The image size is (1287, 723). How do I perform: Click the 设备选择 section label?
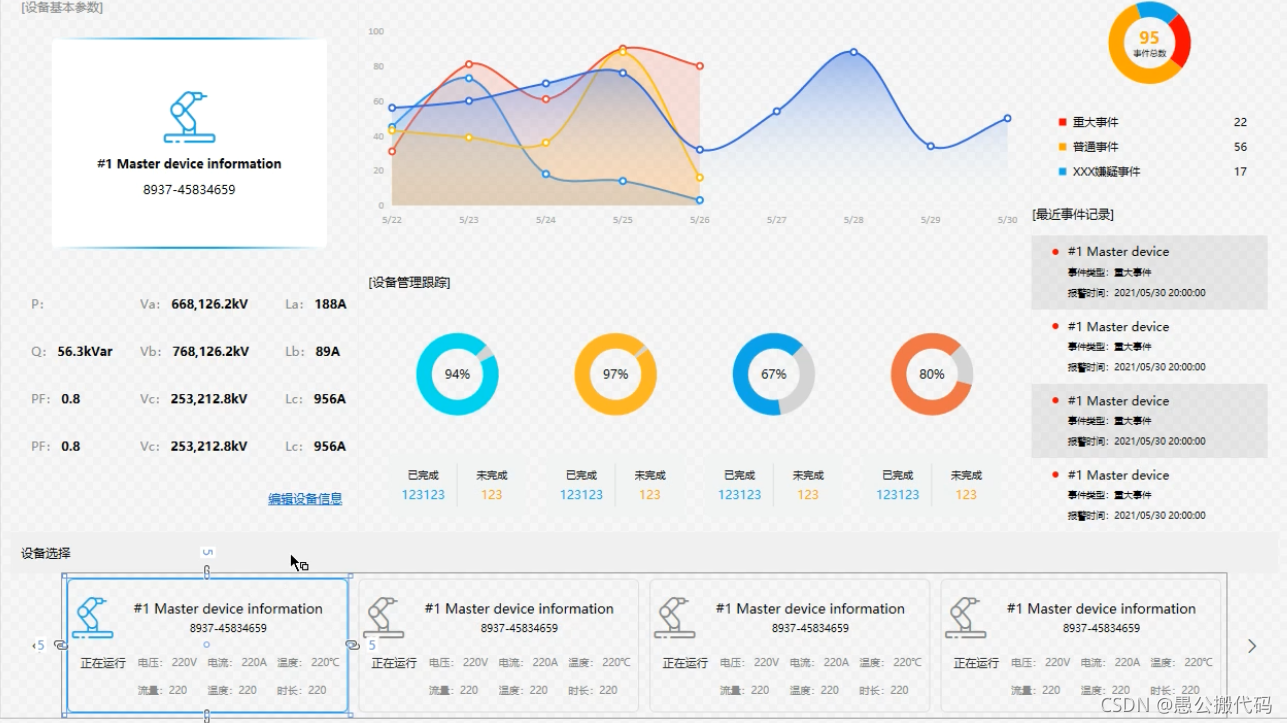pyautogui.click(x=46, y=553)
